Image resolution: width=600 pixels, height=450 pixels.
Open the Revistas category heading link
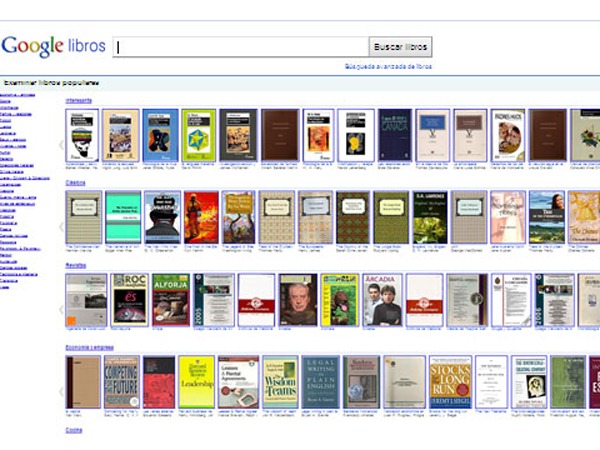75,265
